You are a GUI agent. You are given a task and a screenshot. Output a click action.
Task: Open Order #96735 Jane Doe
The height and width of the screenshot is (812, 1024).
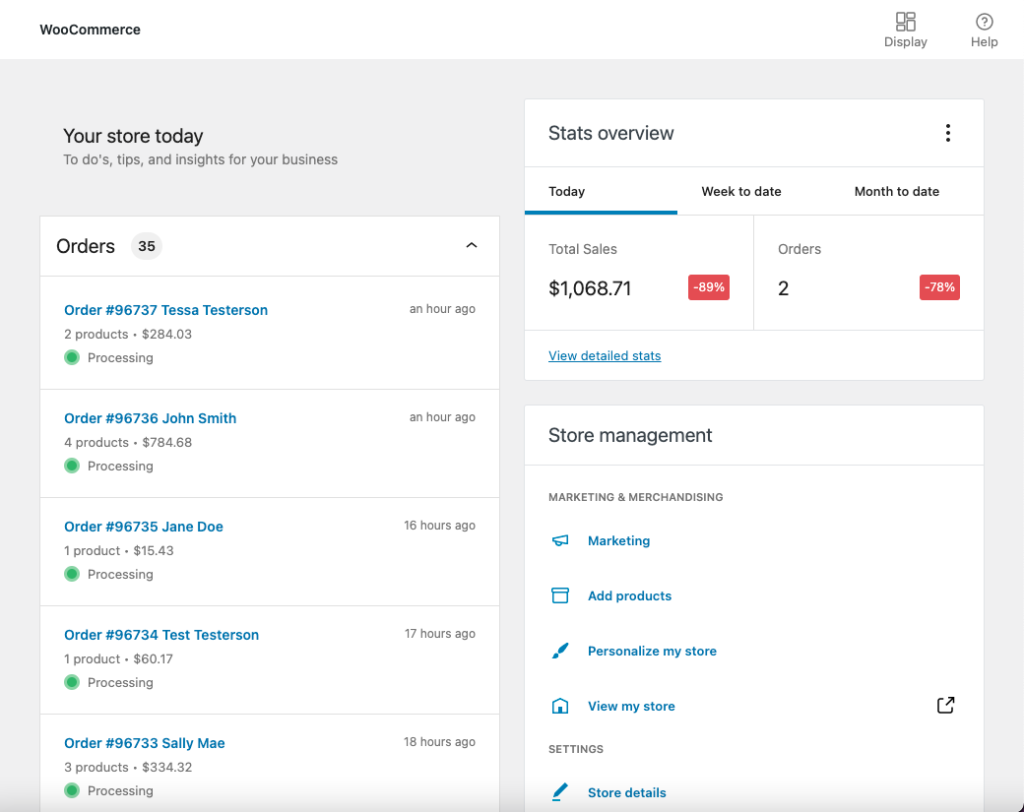143,527
